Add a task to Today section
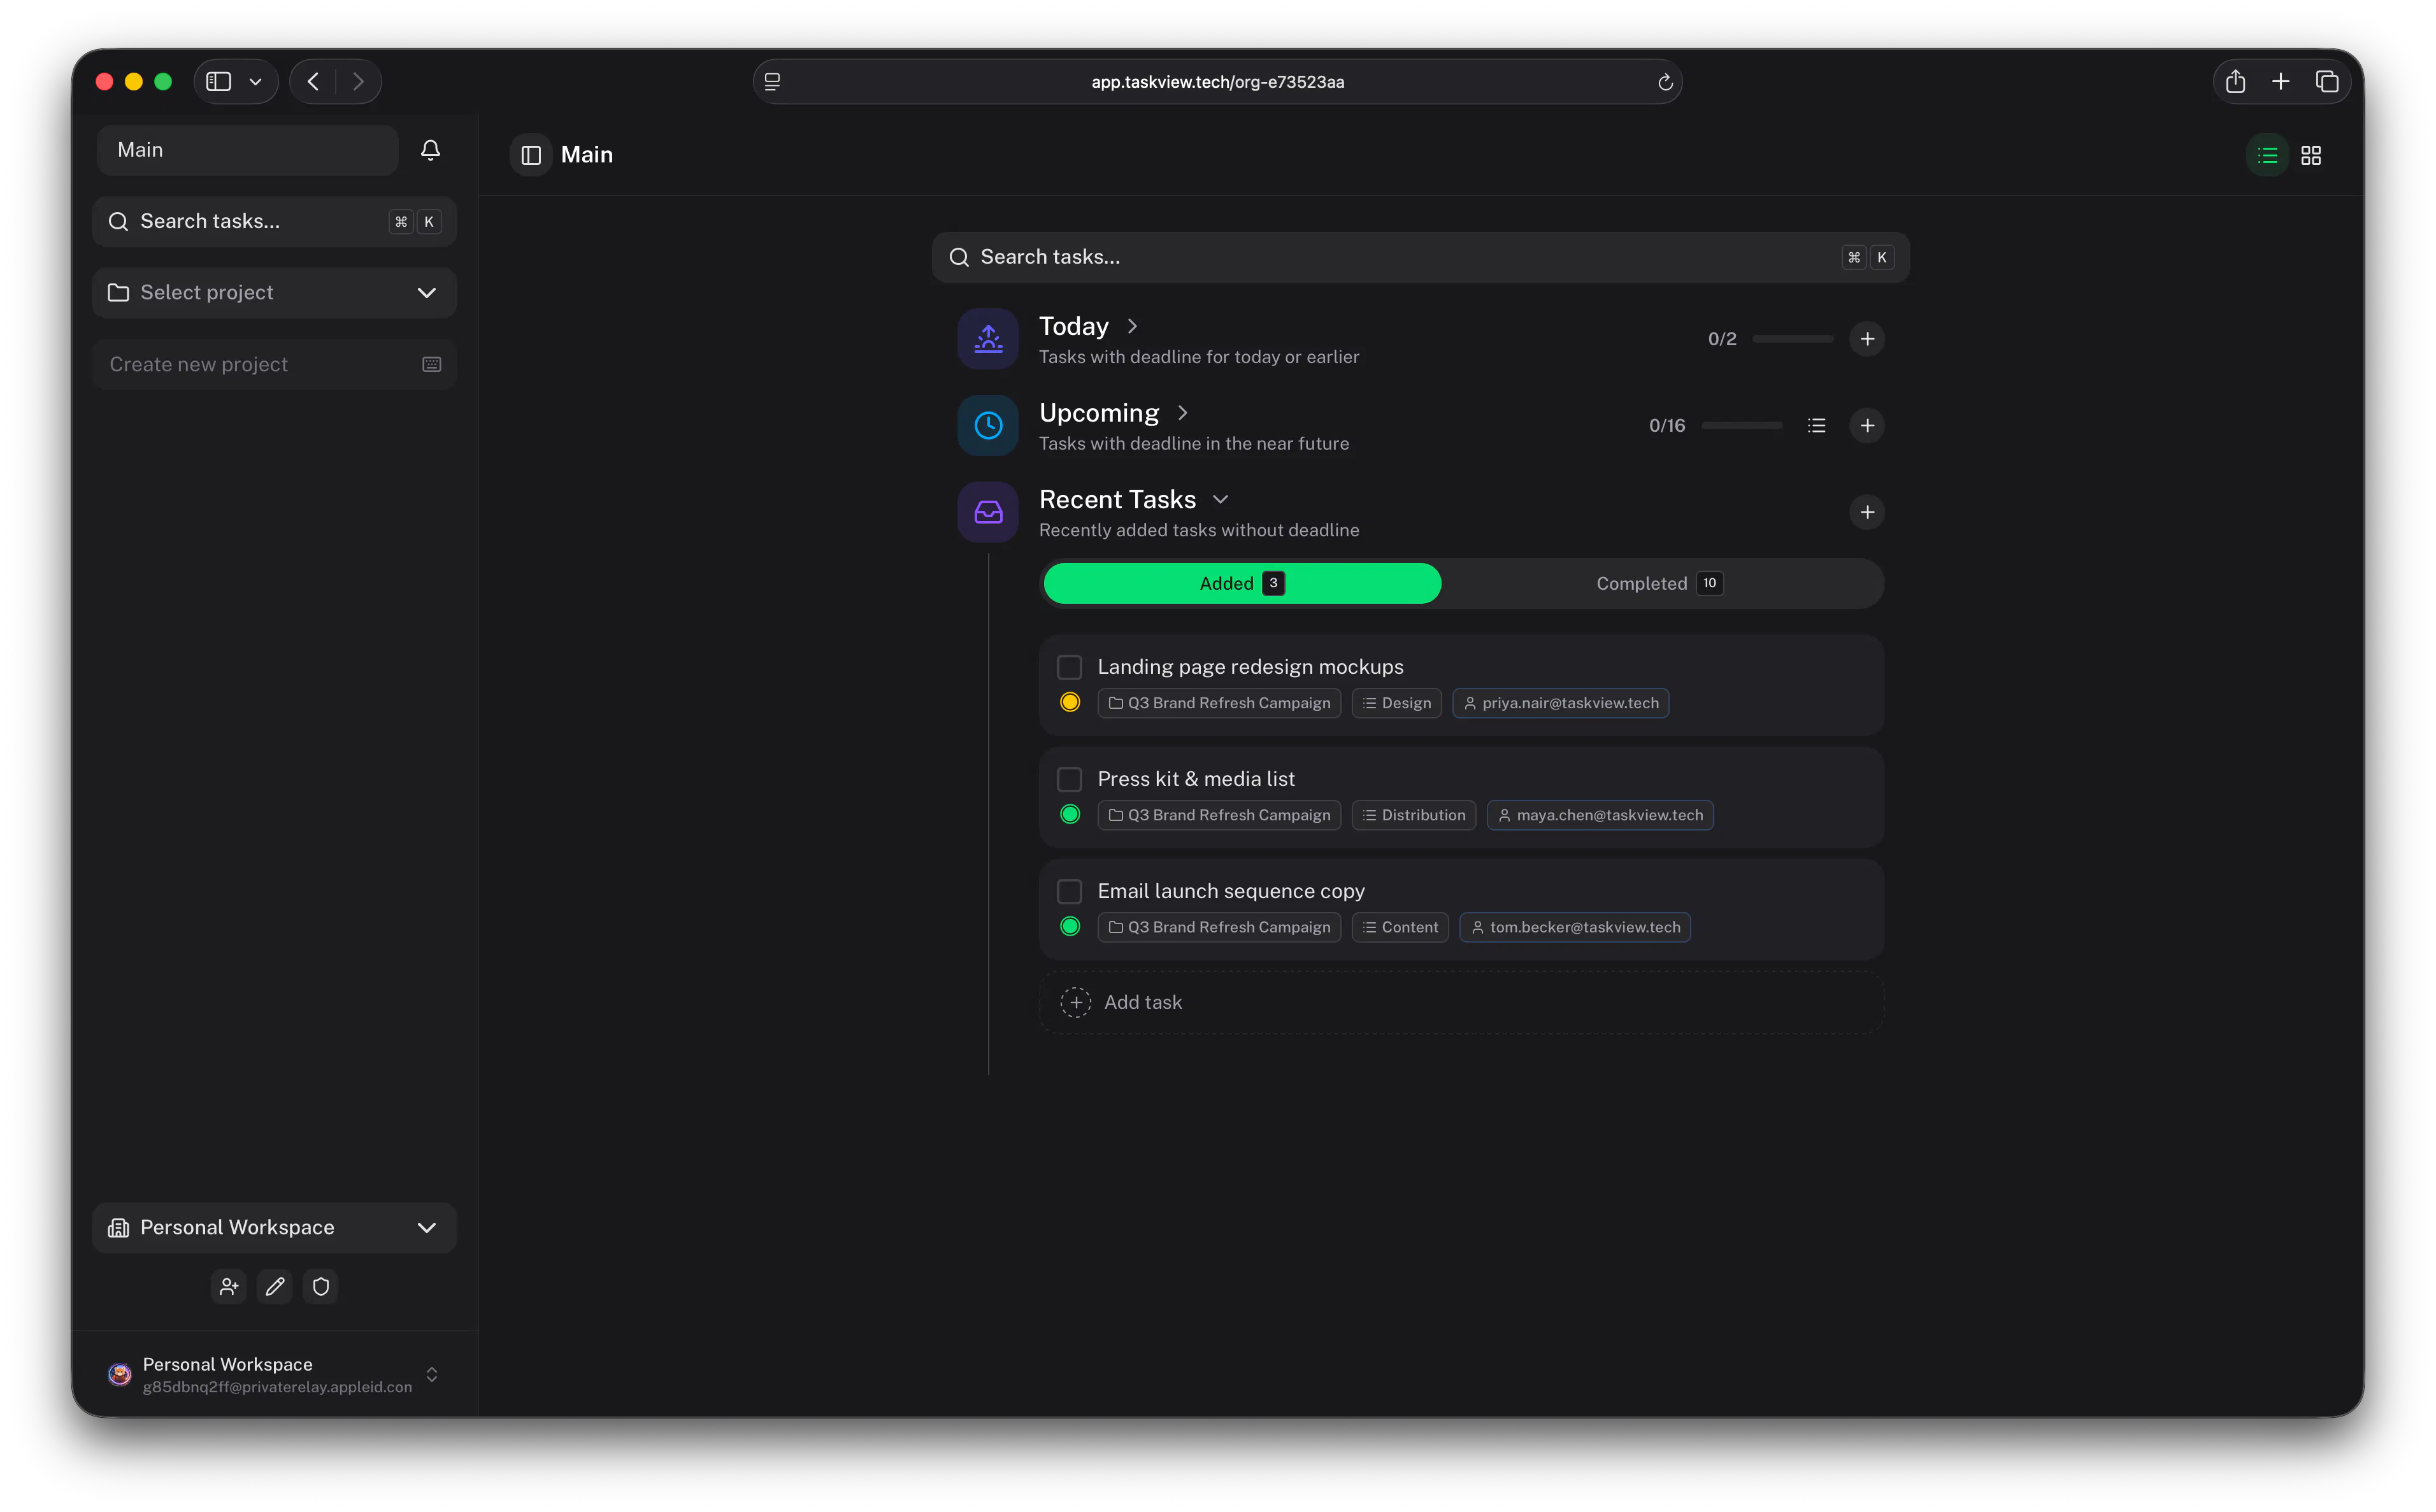Viewport: 2436px width, 1512px height. 1866,339
